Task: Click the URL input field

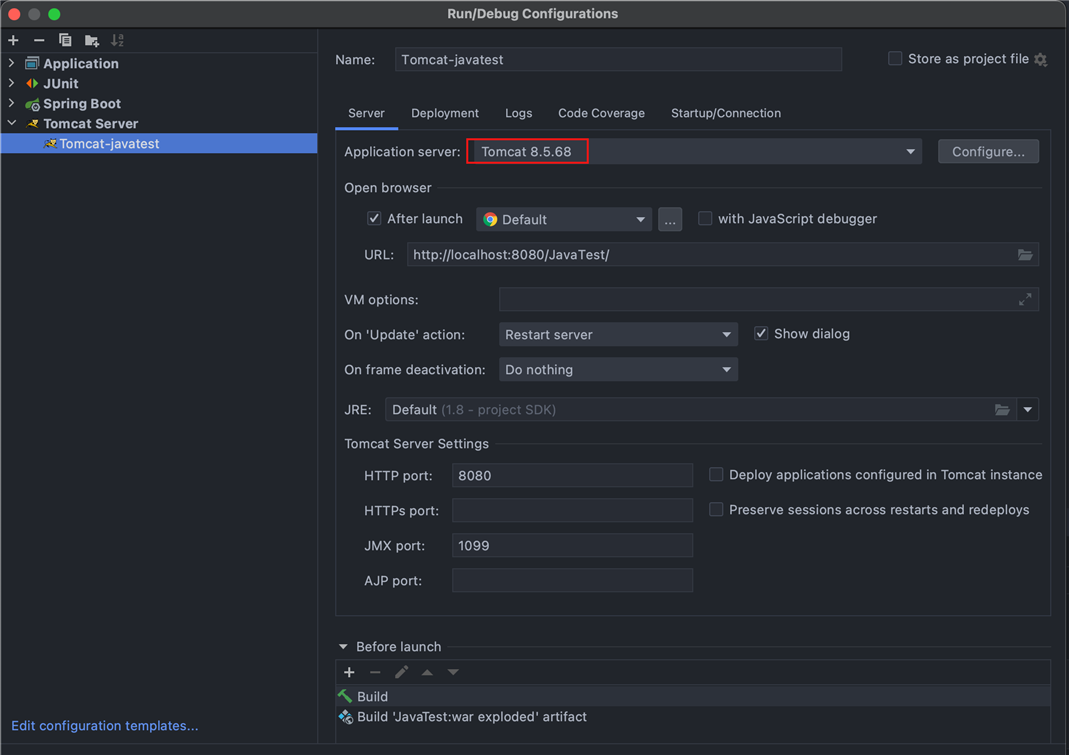Action: [723, 254]
